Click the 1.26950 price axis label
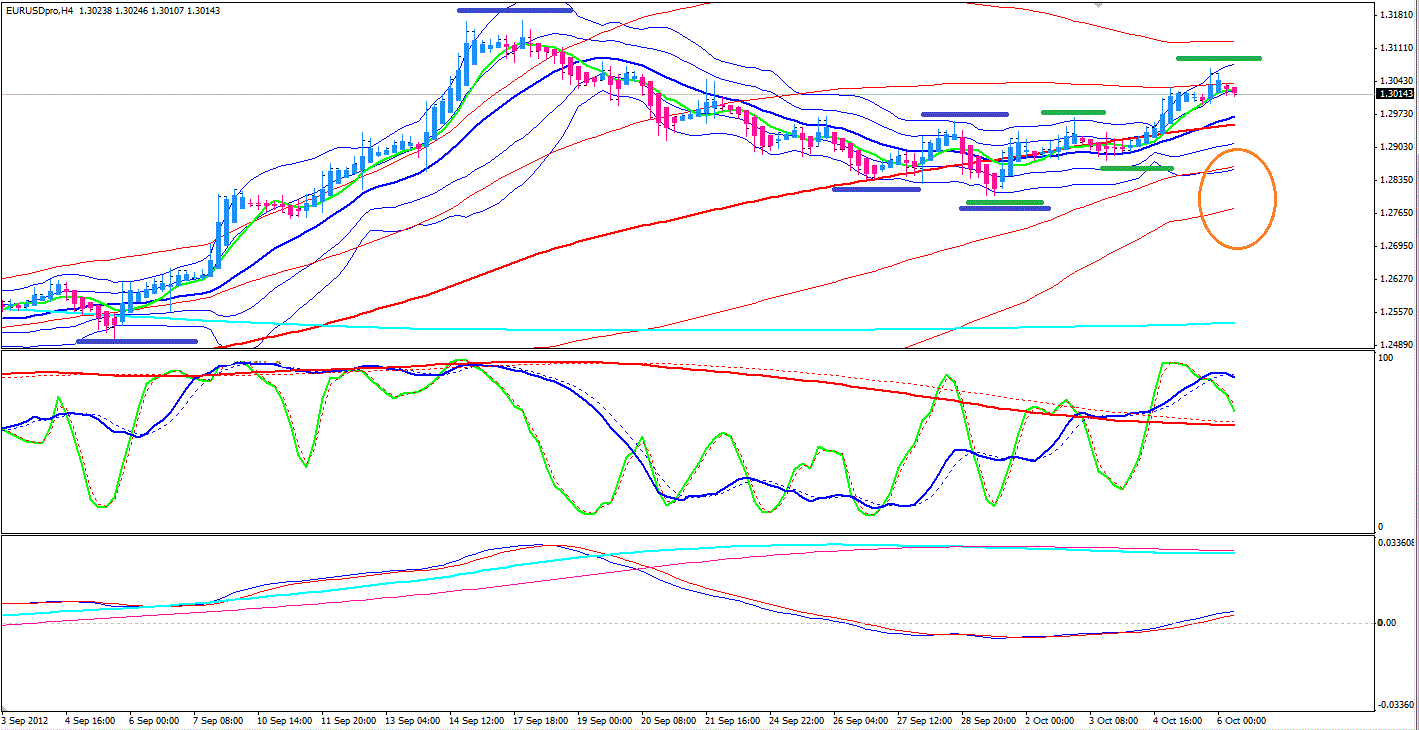This screenshot has width=1419, height=730. point(1395,246)
